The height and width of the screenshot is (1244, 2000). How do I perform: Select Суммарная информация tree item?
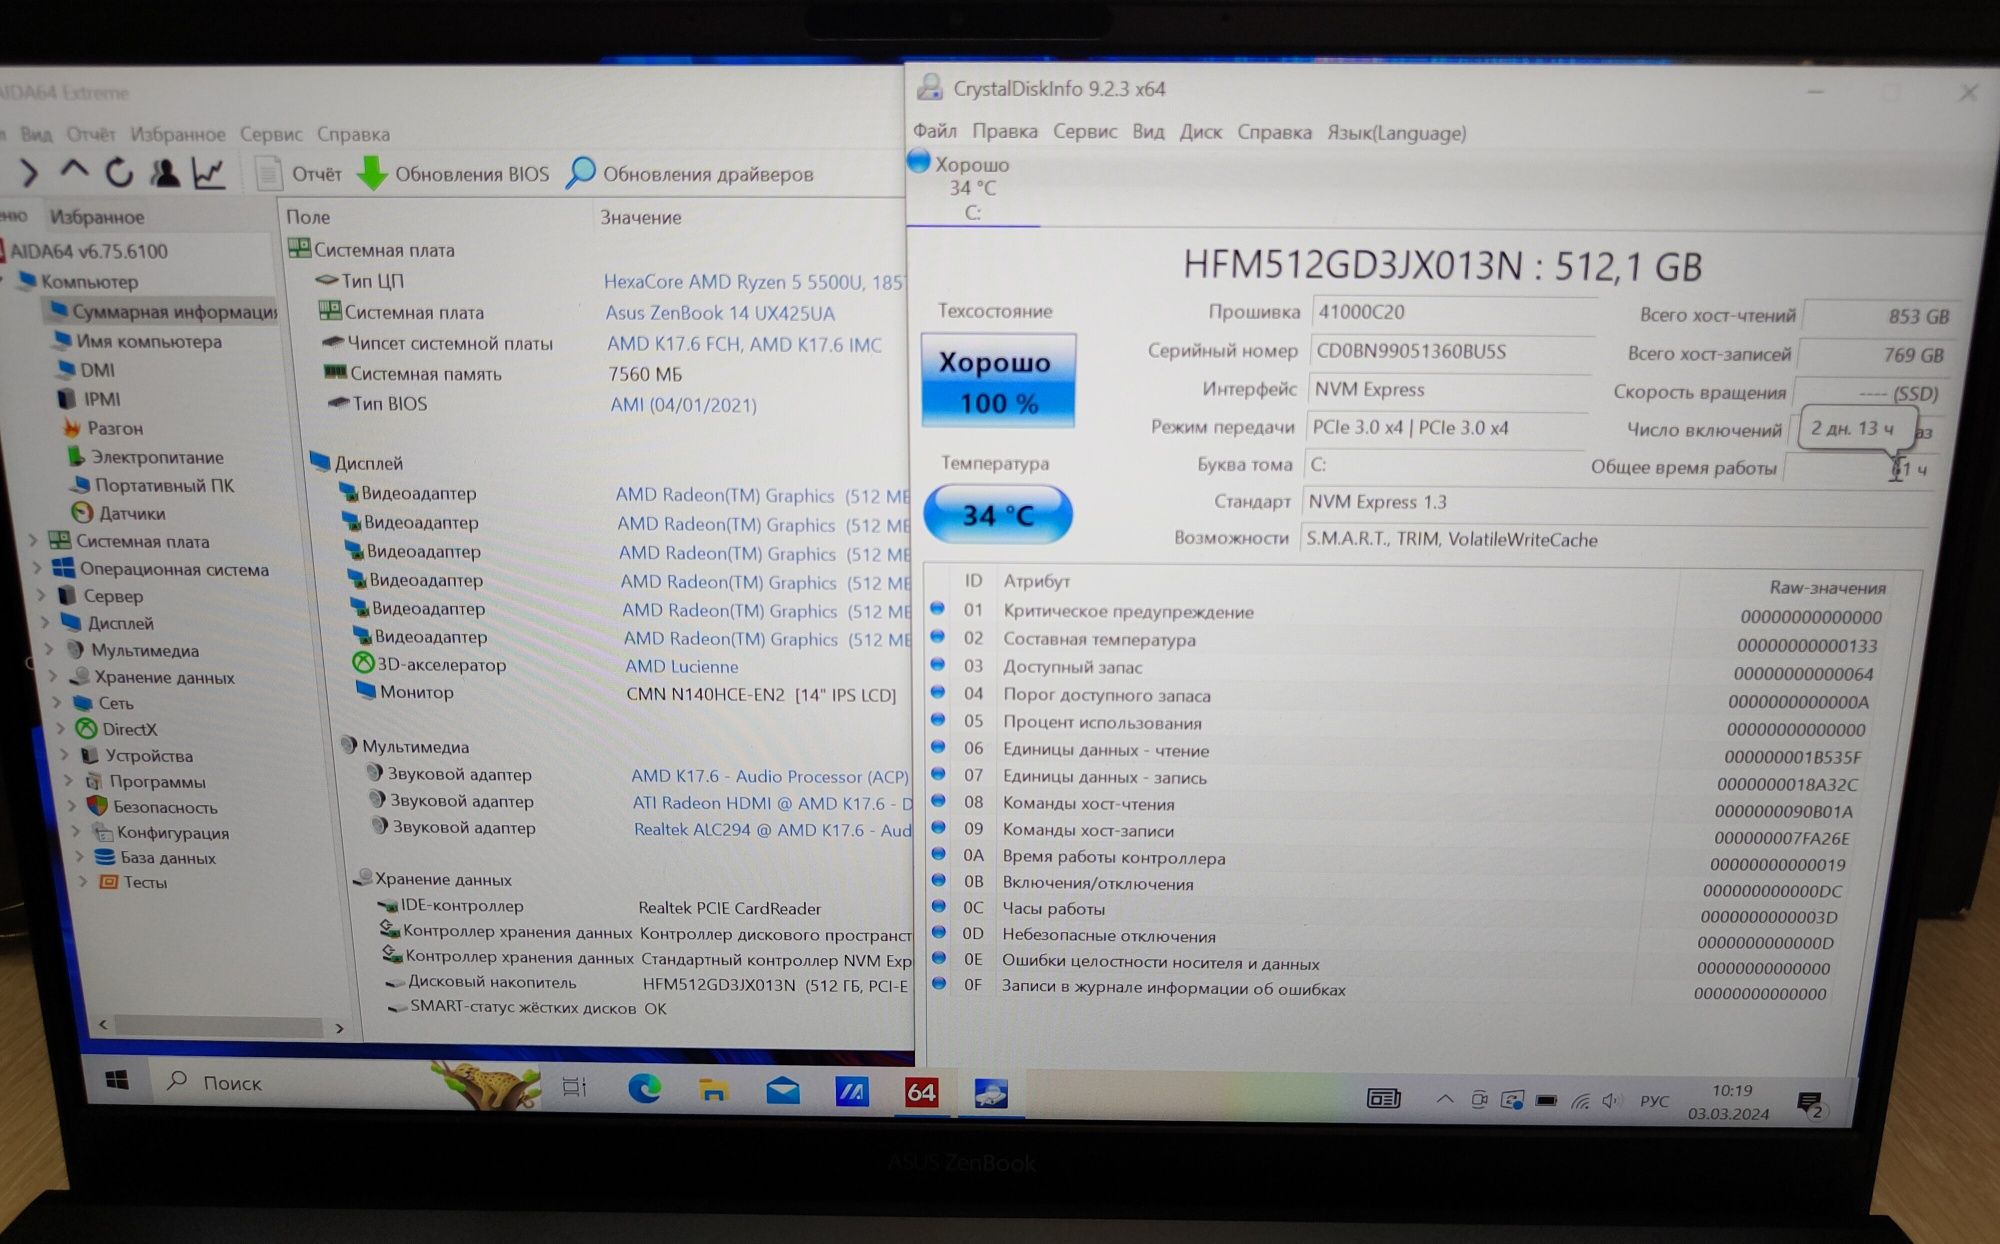click(x=163, y=312)
